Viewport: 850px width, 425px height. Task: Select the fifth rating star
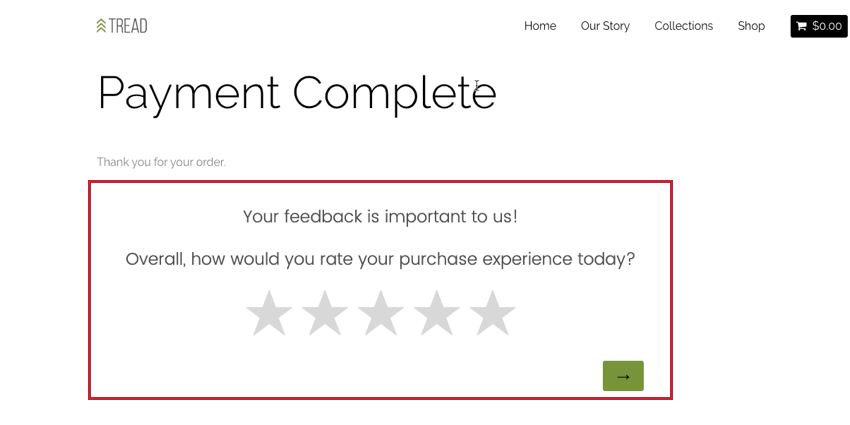pos(492,313)
